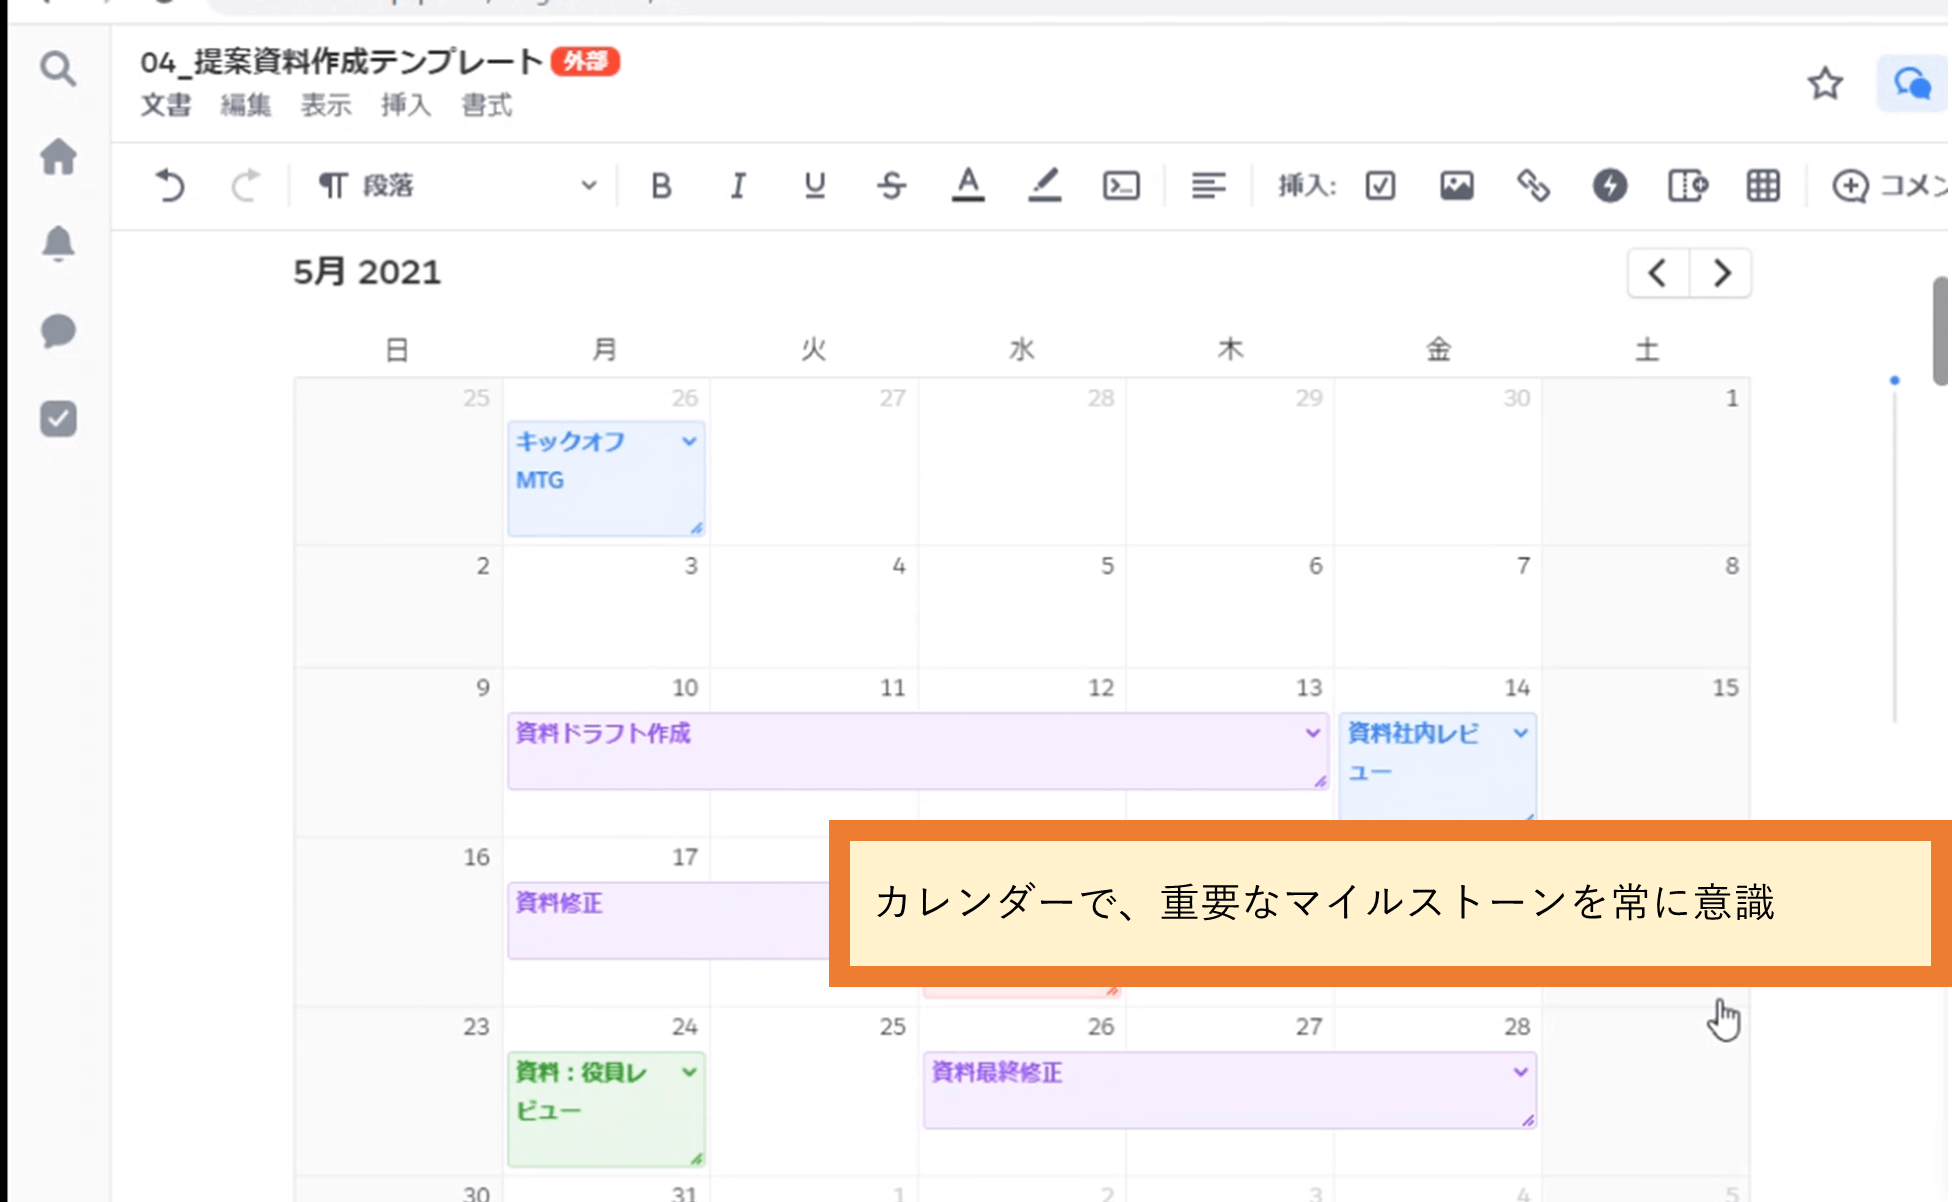Open the 挿入 menu
Viewport: 1952px width, 1202px height.
(406, 105)
